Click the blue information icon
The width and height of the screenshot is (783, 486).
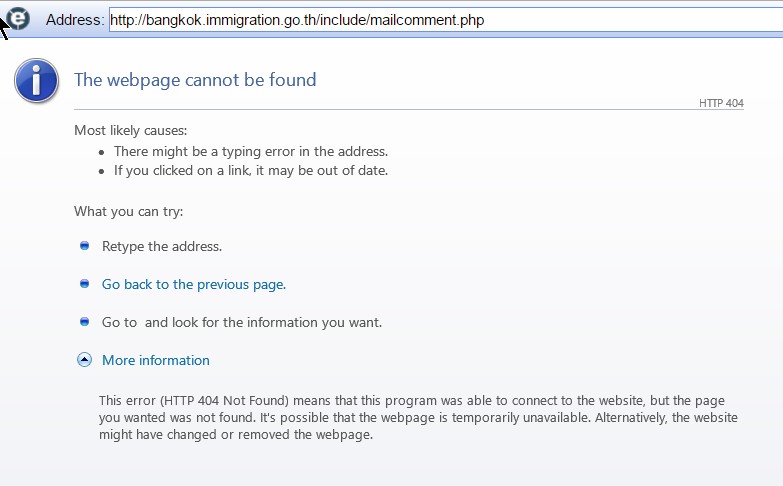tap(36, 80)
